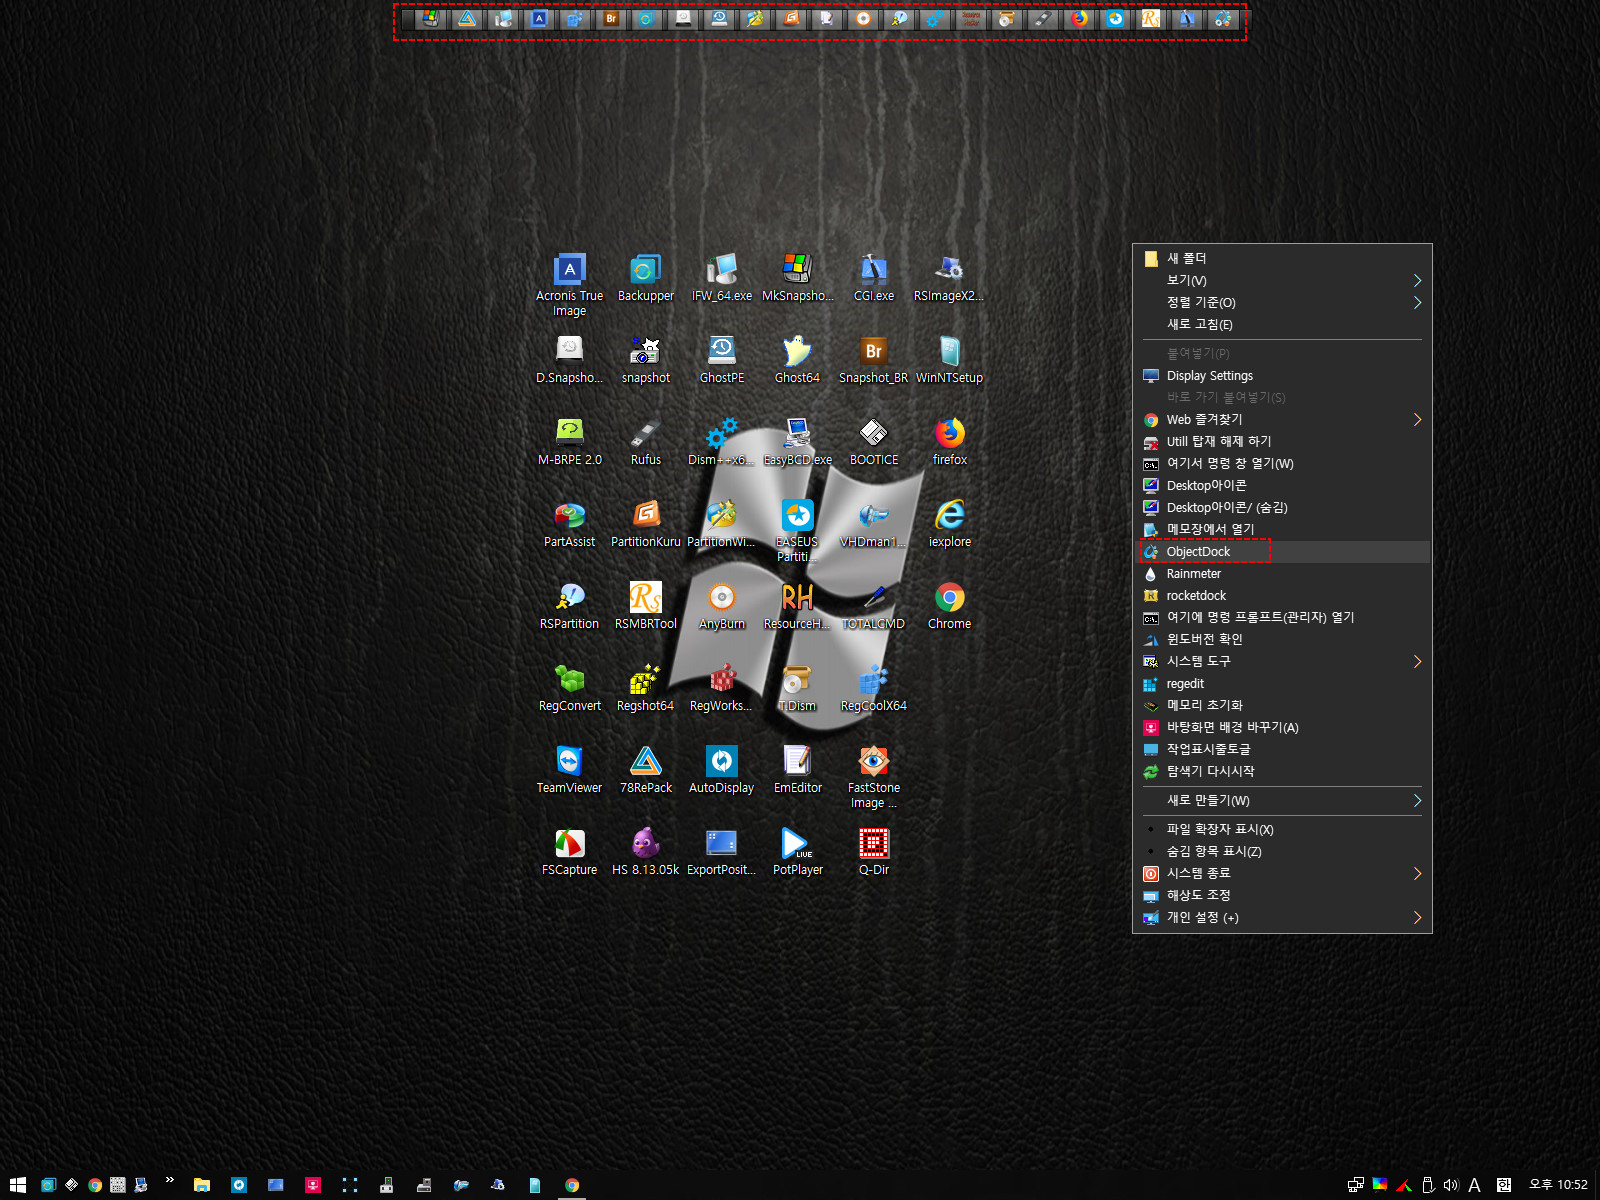Open Snapshot_BR desktop shortcut
1600x1200 pixels.
tap(874, 360)
